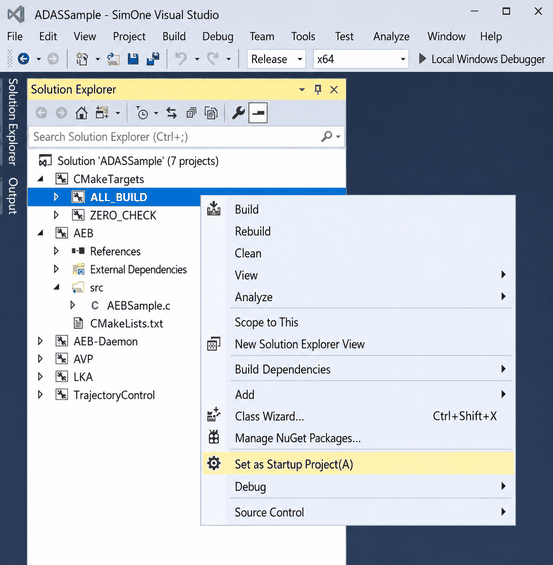Click Sync with Active Document icon
The width and height of the screenshot is (553, 565).
171,113
